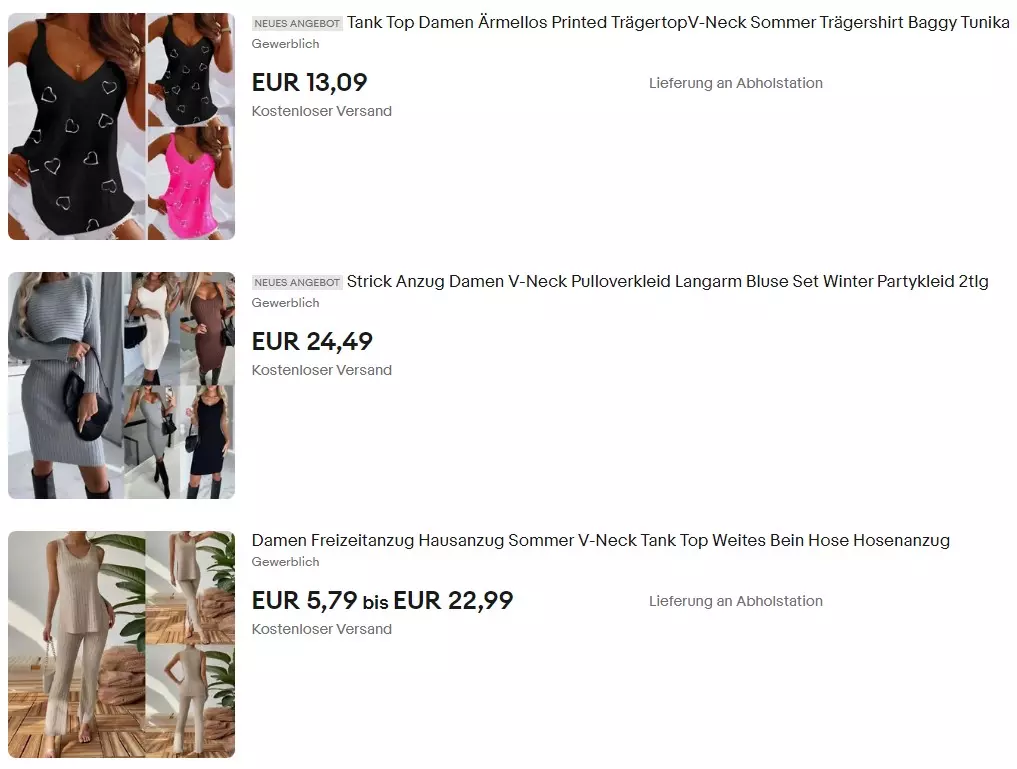Viewport: 1017px width, 769px height.
Task: Click Kostenloser Versand under EUR 13,09
Action: click(x=322, y=111)
